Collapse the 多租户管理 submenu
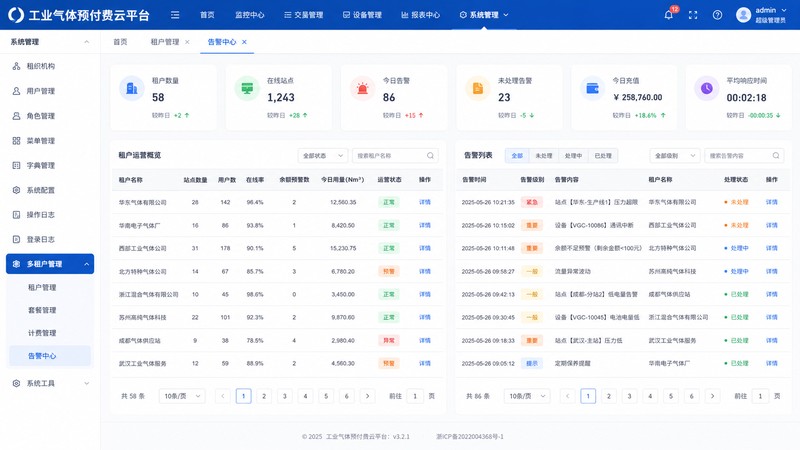The width and height of the screenshot is (800, 450). (x=86, y=264)
